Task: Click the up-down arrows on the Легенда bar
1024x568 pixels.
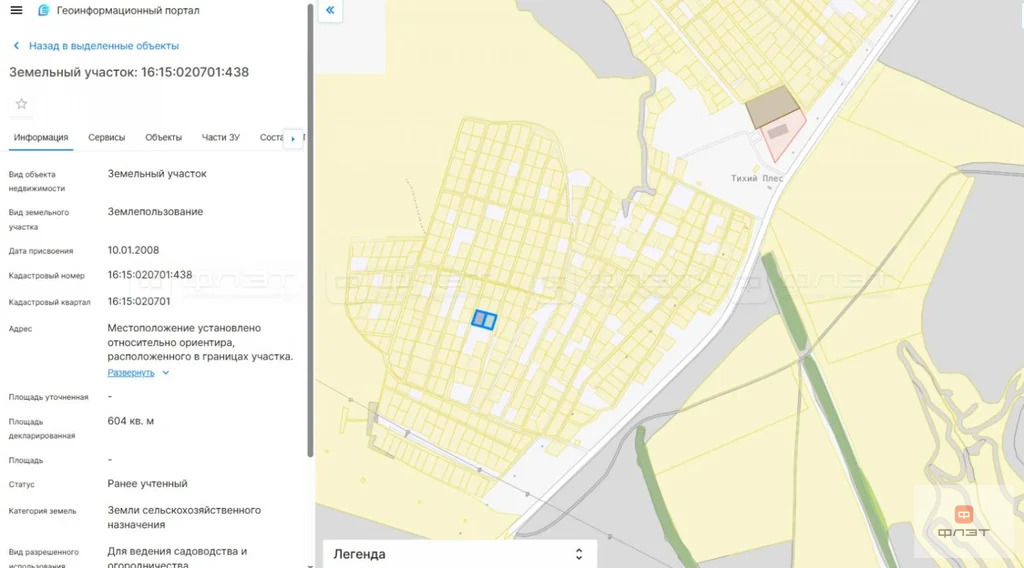Action: (x=578, y=554)
